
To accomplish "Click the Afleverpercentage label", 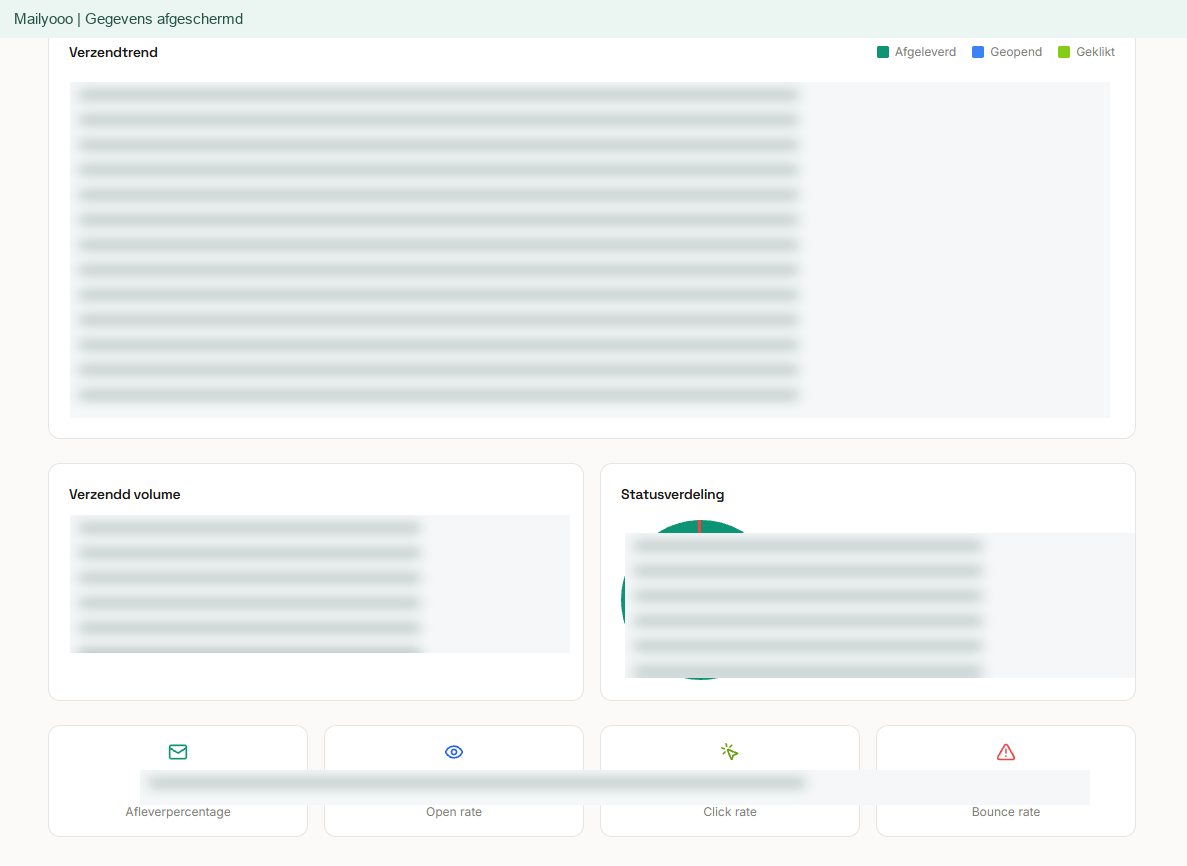I will (x=178, y=811).
